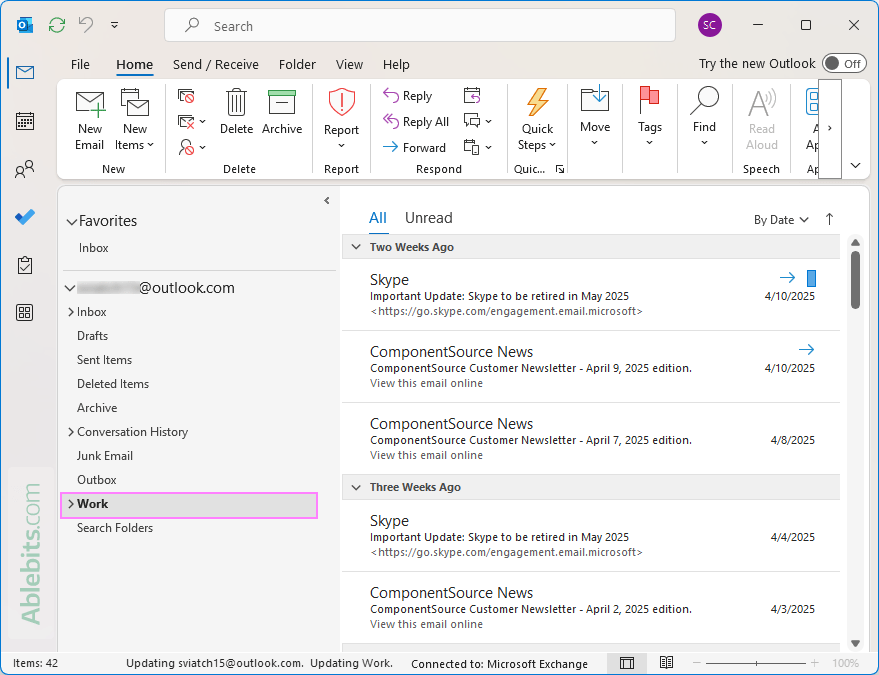Click the message list scrollbar thumb

[x=855, y=280]
